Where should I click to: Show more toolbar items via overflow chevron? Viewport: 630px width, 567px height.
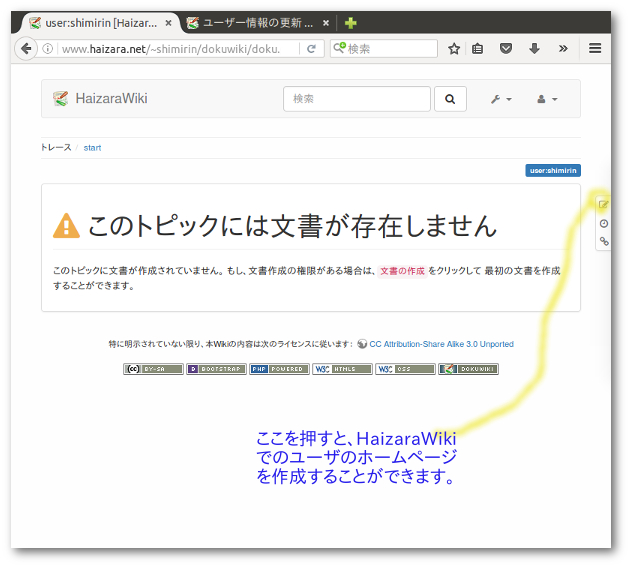click(x=562, y=48)
